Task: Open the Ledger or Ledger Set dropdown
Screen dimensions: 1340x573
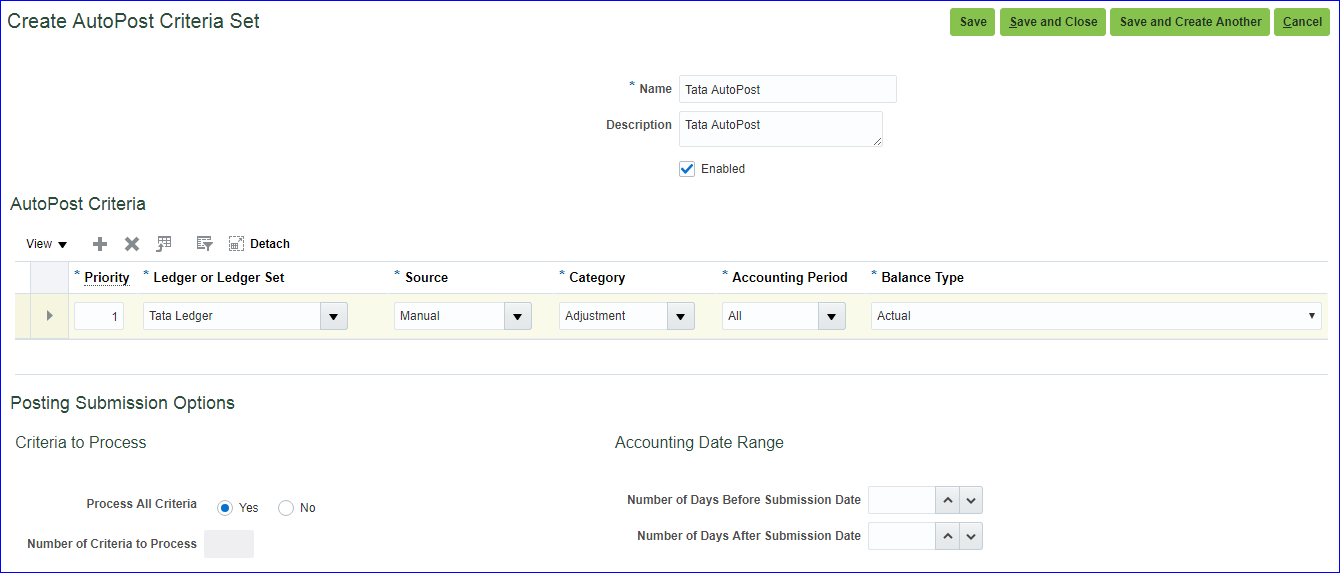Action: click(333, 316)
